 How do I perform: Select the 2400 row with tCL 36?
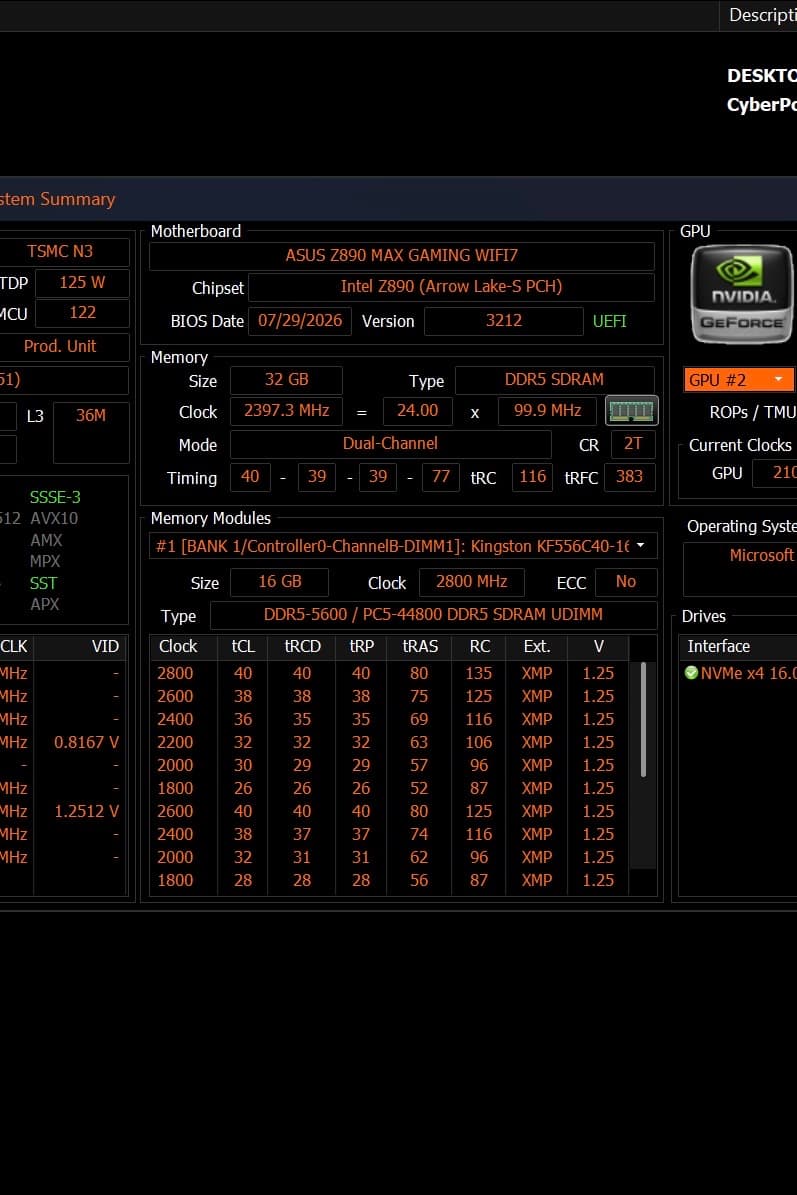coord(390,719)
